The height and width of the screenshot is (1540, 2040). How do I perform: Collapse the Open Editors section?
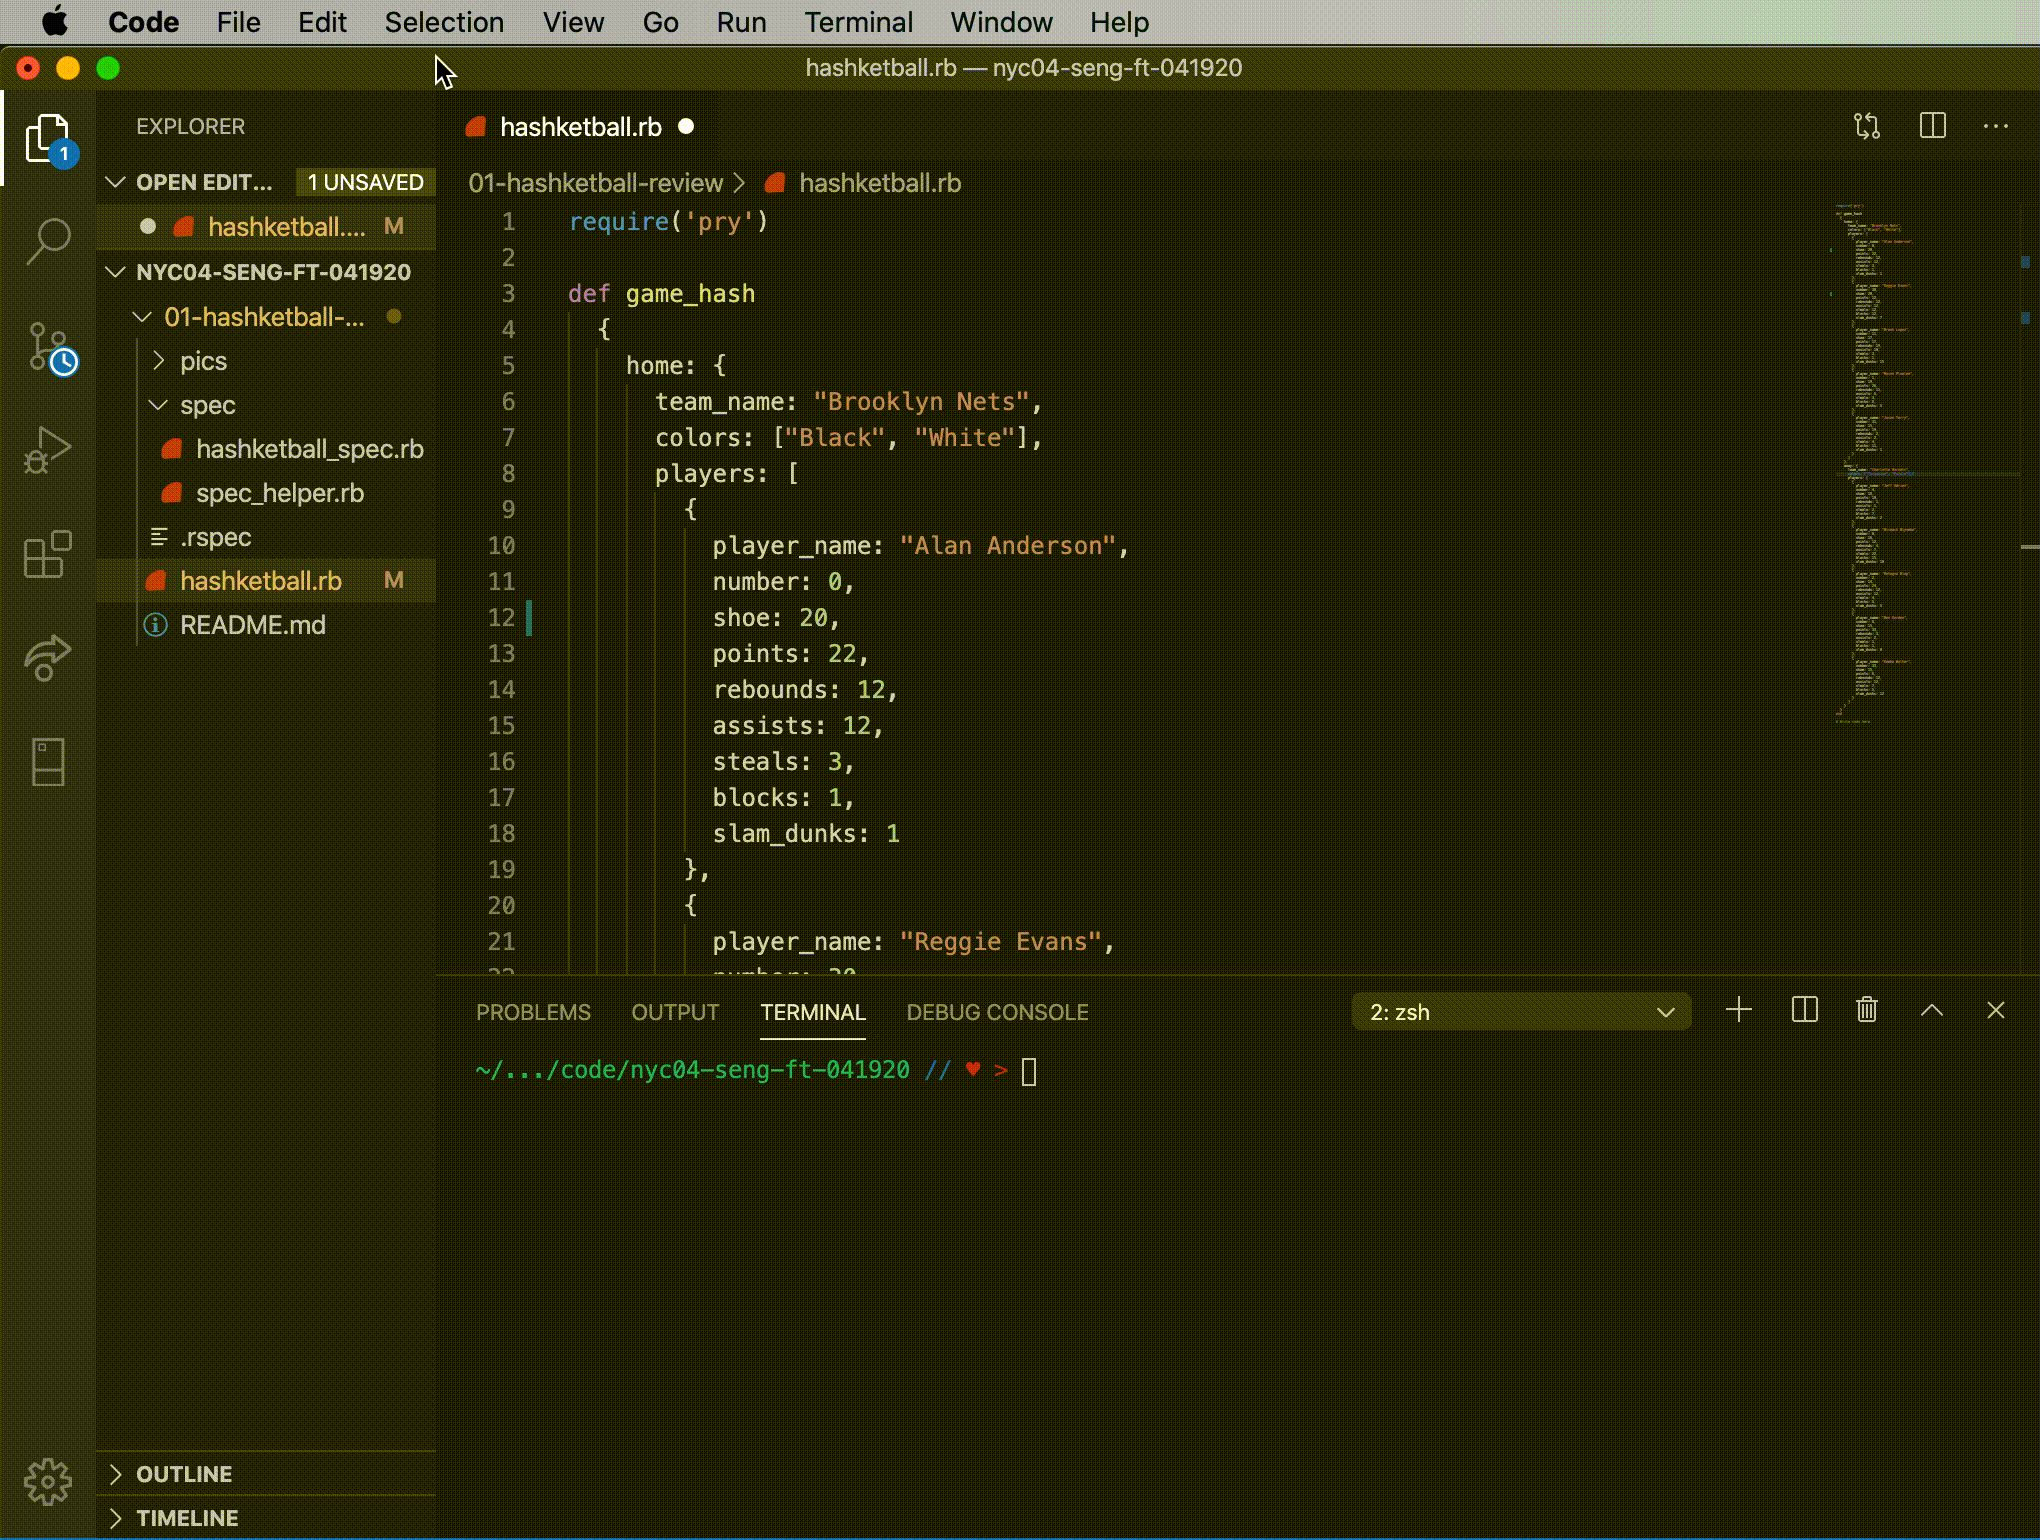coord(116,182)
